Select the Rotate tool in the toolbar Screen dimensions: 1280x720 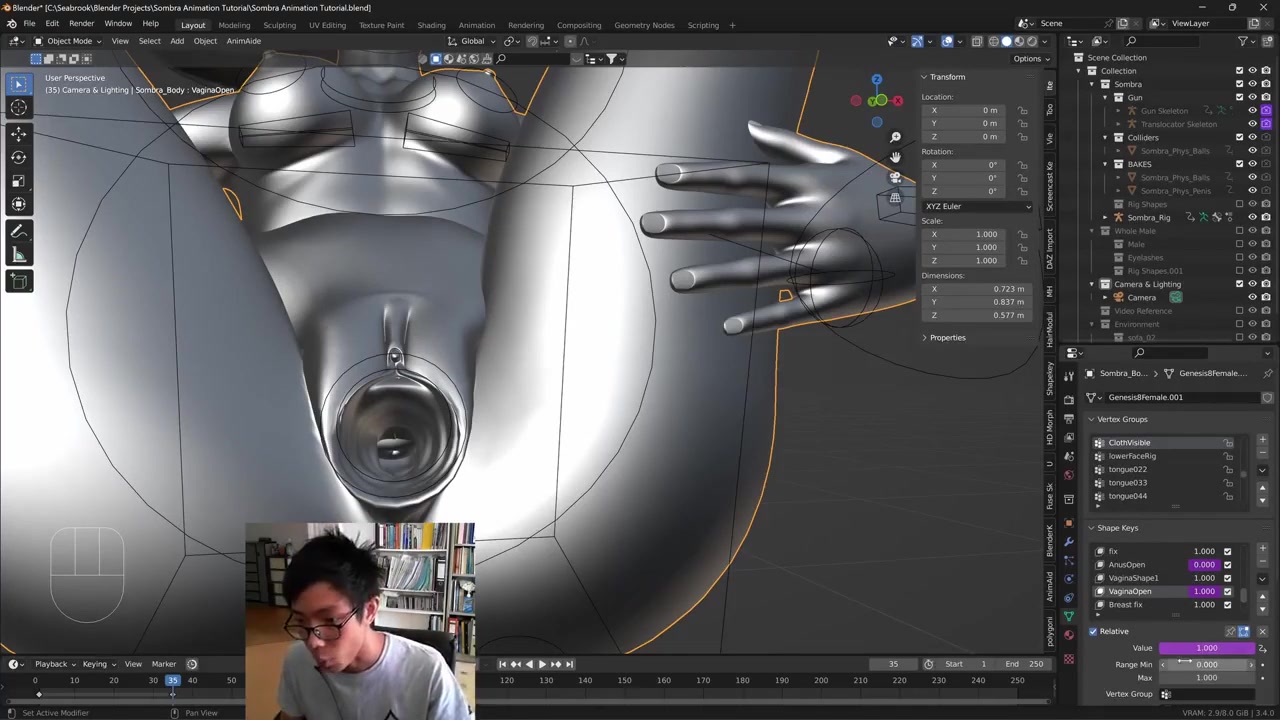tap(18, 157)
